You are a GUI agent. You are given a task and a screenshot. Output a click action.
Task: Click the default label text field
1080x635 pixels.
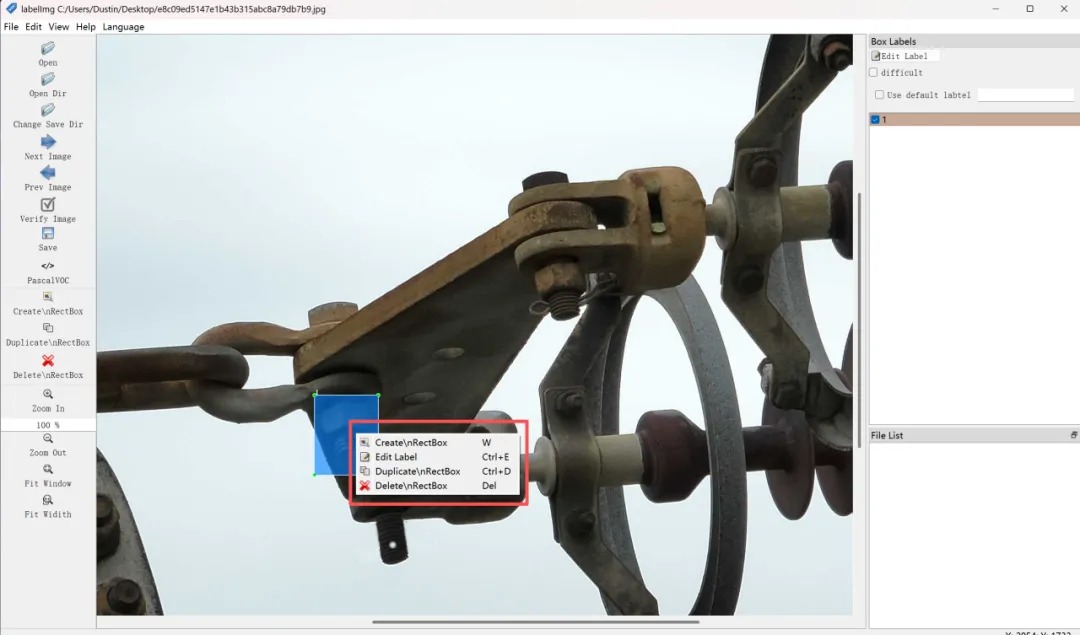tap(1025, 94)
